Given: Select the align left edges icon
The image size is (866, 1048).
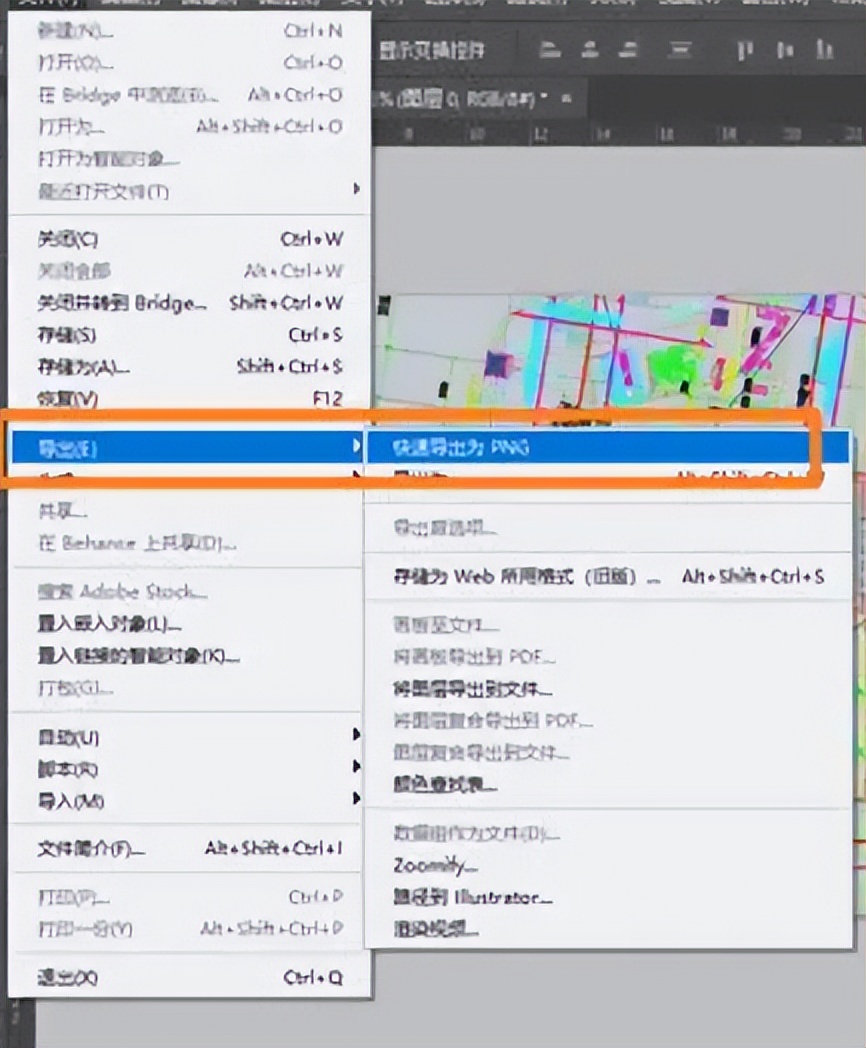Looking at the screenshot, I should coord(549,48).
